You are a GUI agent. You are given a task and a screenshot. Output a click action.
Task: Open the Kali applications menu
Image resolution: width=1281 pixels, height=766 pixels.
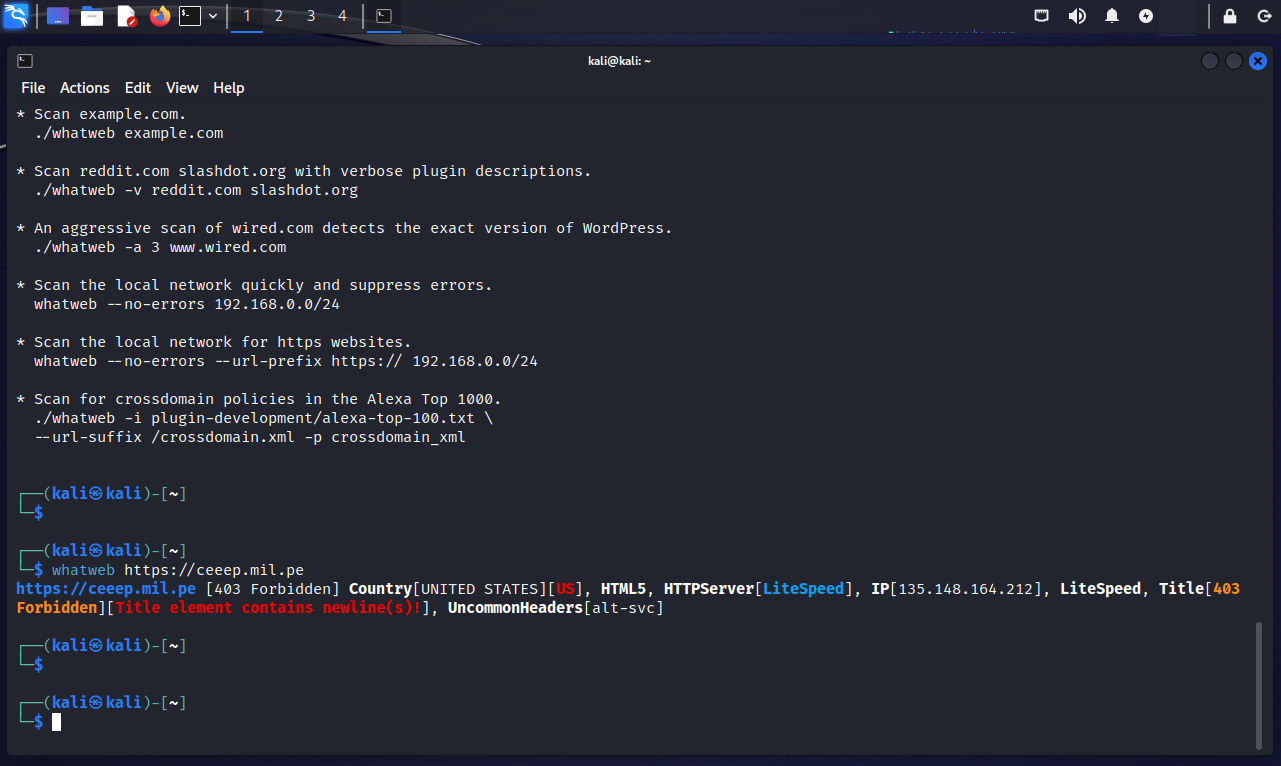point(16,16)
